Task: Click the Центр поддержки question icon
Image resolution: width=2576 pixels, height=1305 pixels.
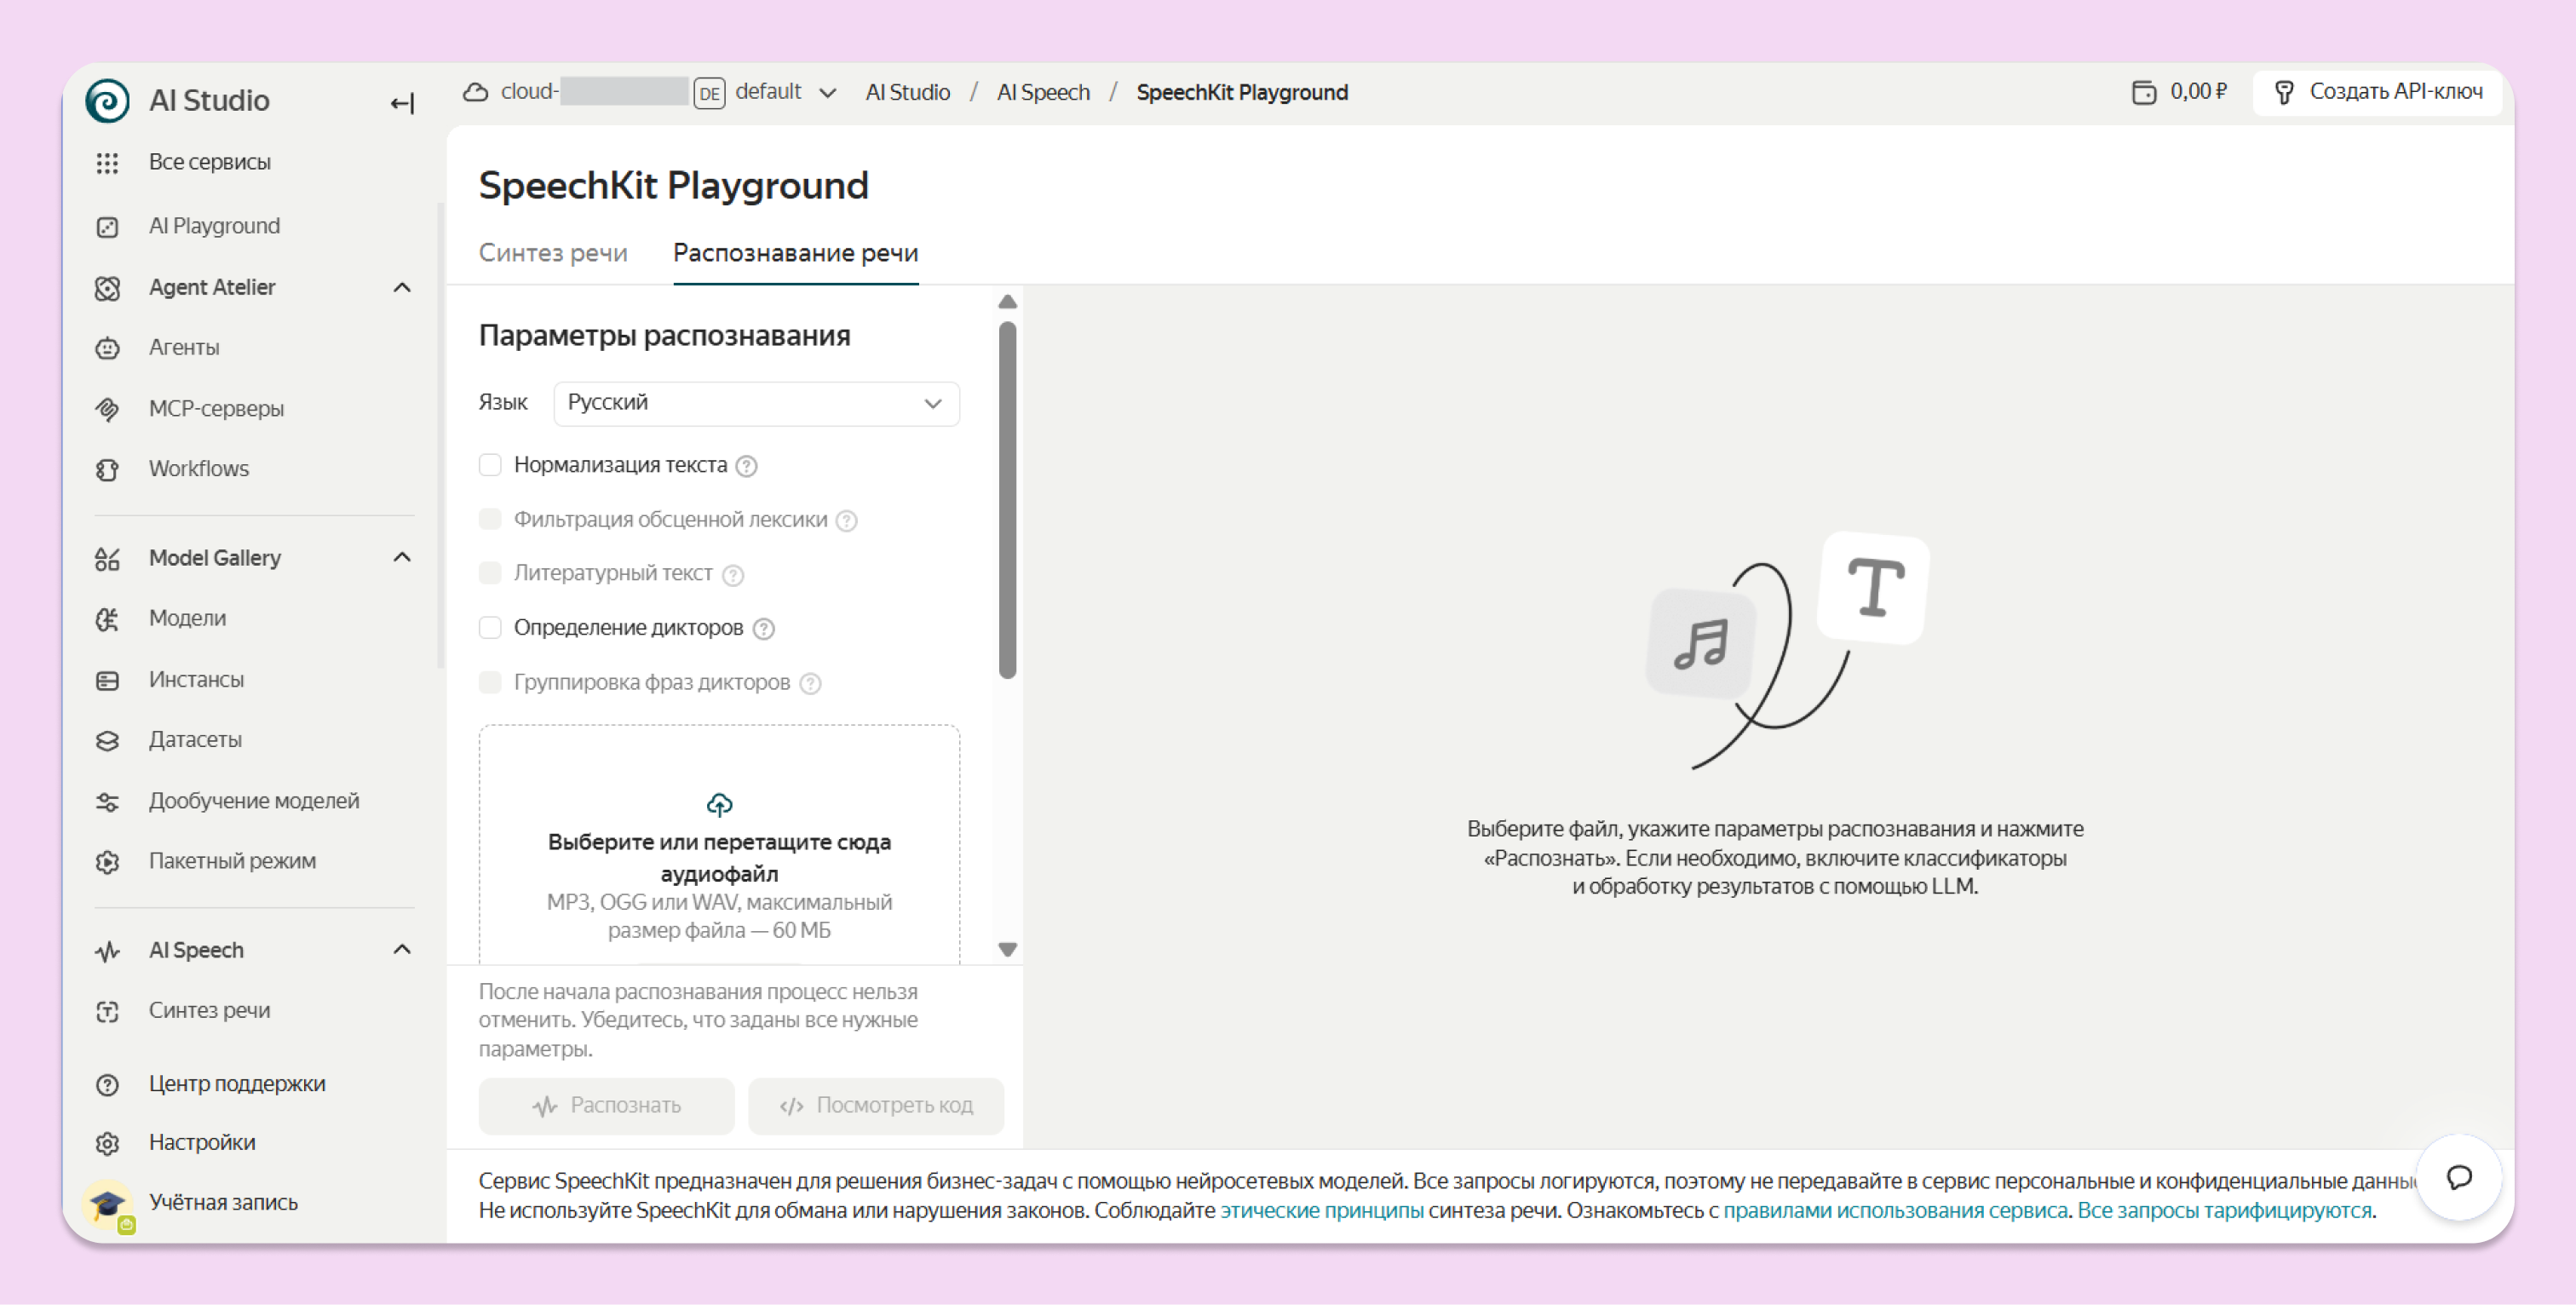Action: (x=107, y=1084)
